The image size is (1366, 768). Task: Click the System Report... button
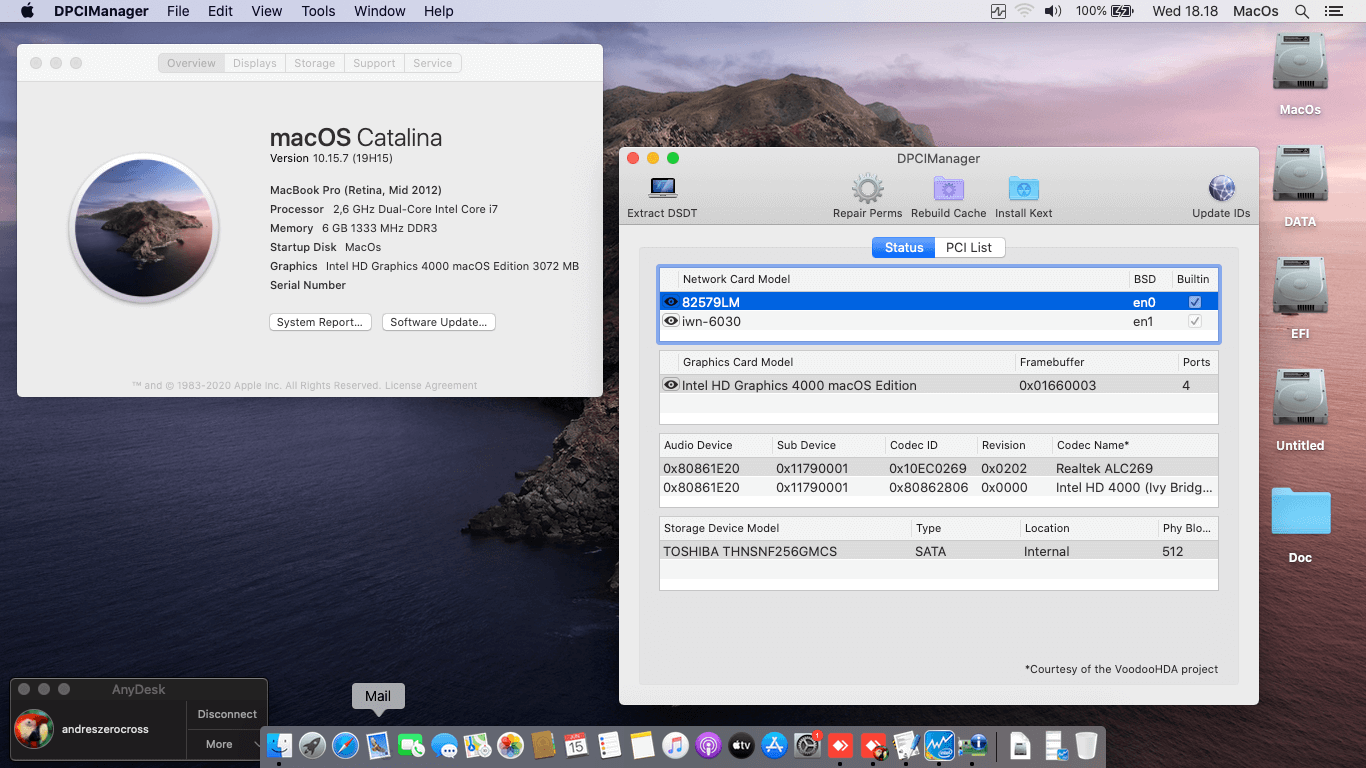[x=320, y=322]
